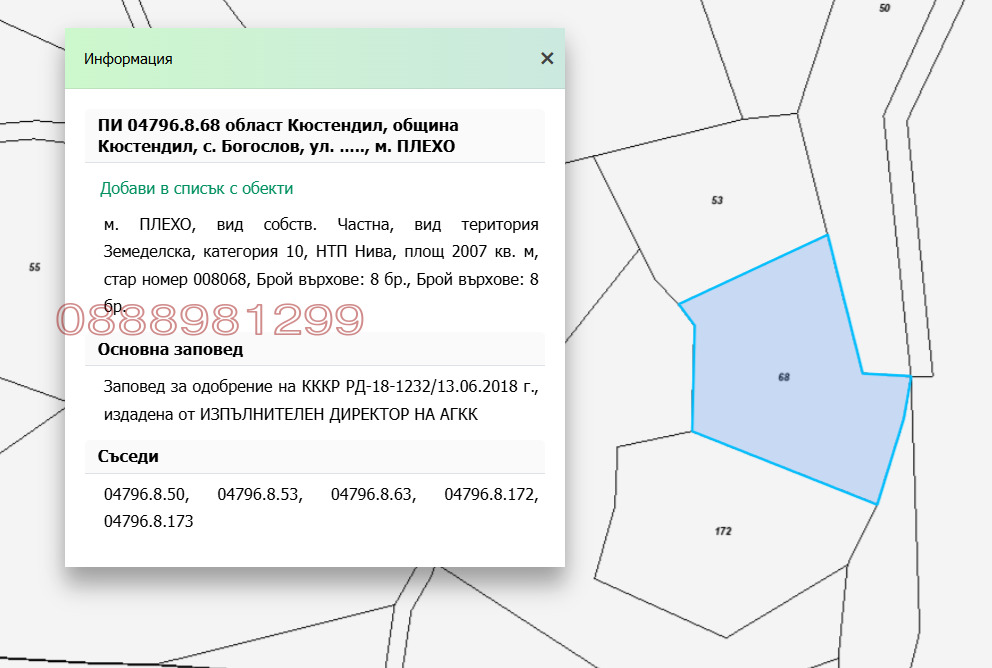Click neighbor parcel link 04796.8.172
The height and width of the screenshot is (668, 992).
[492, 494]
